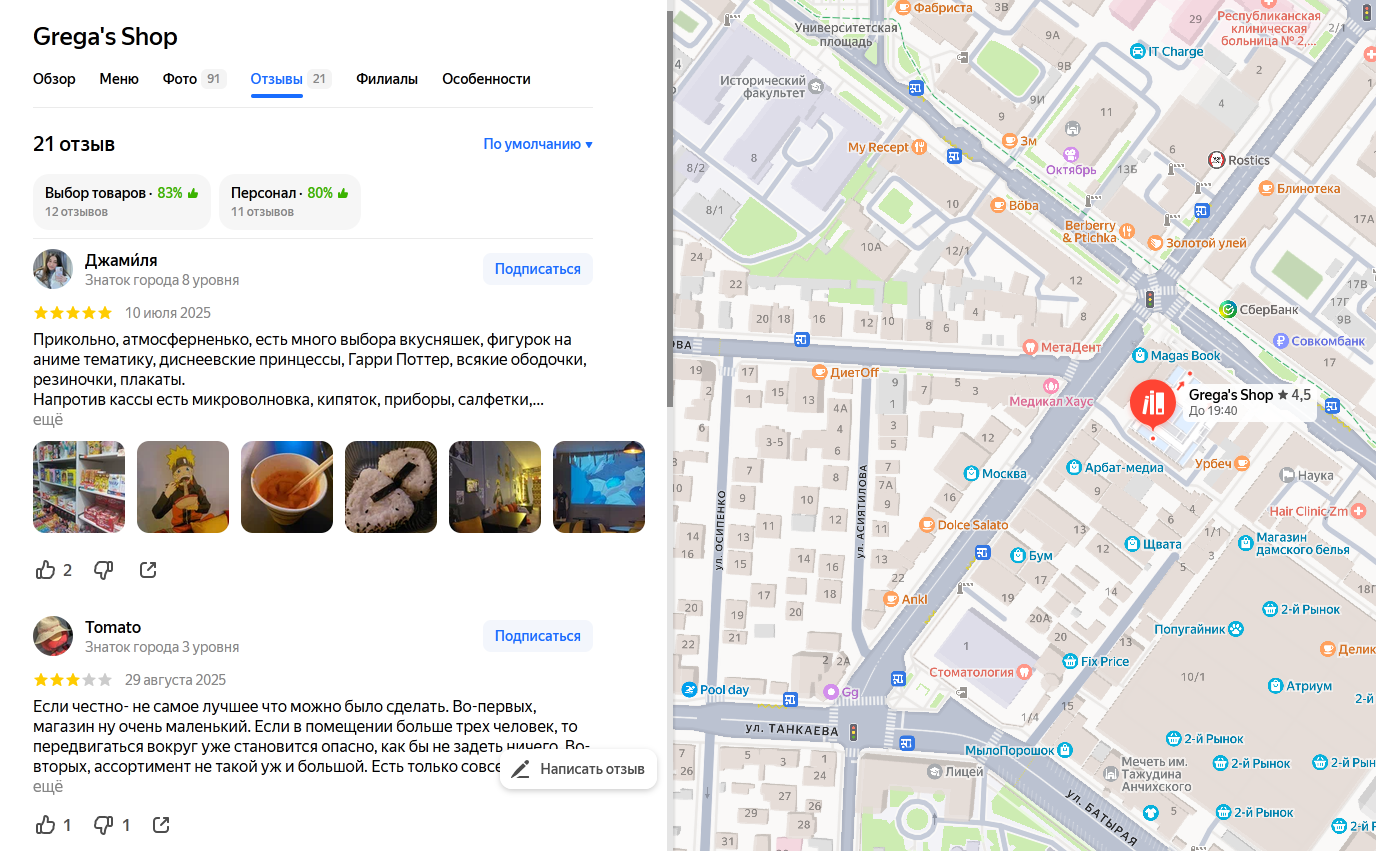1376x851 pixels.
Task: Like the review by Tomato
Action: (45, 825)
